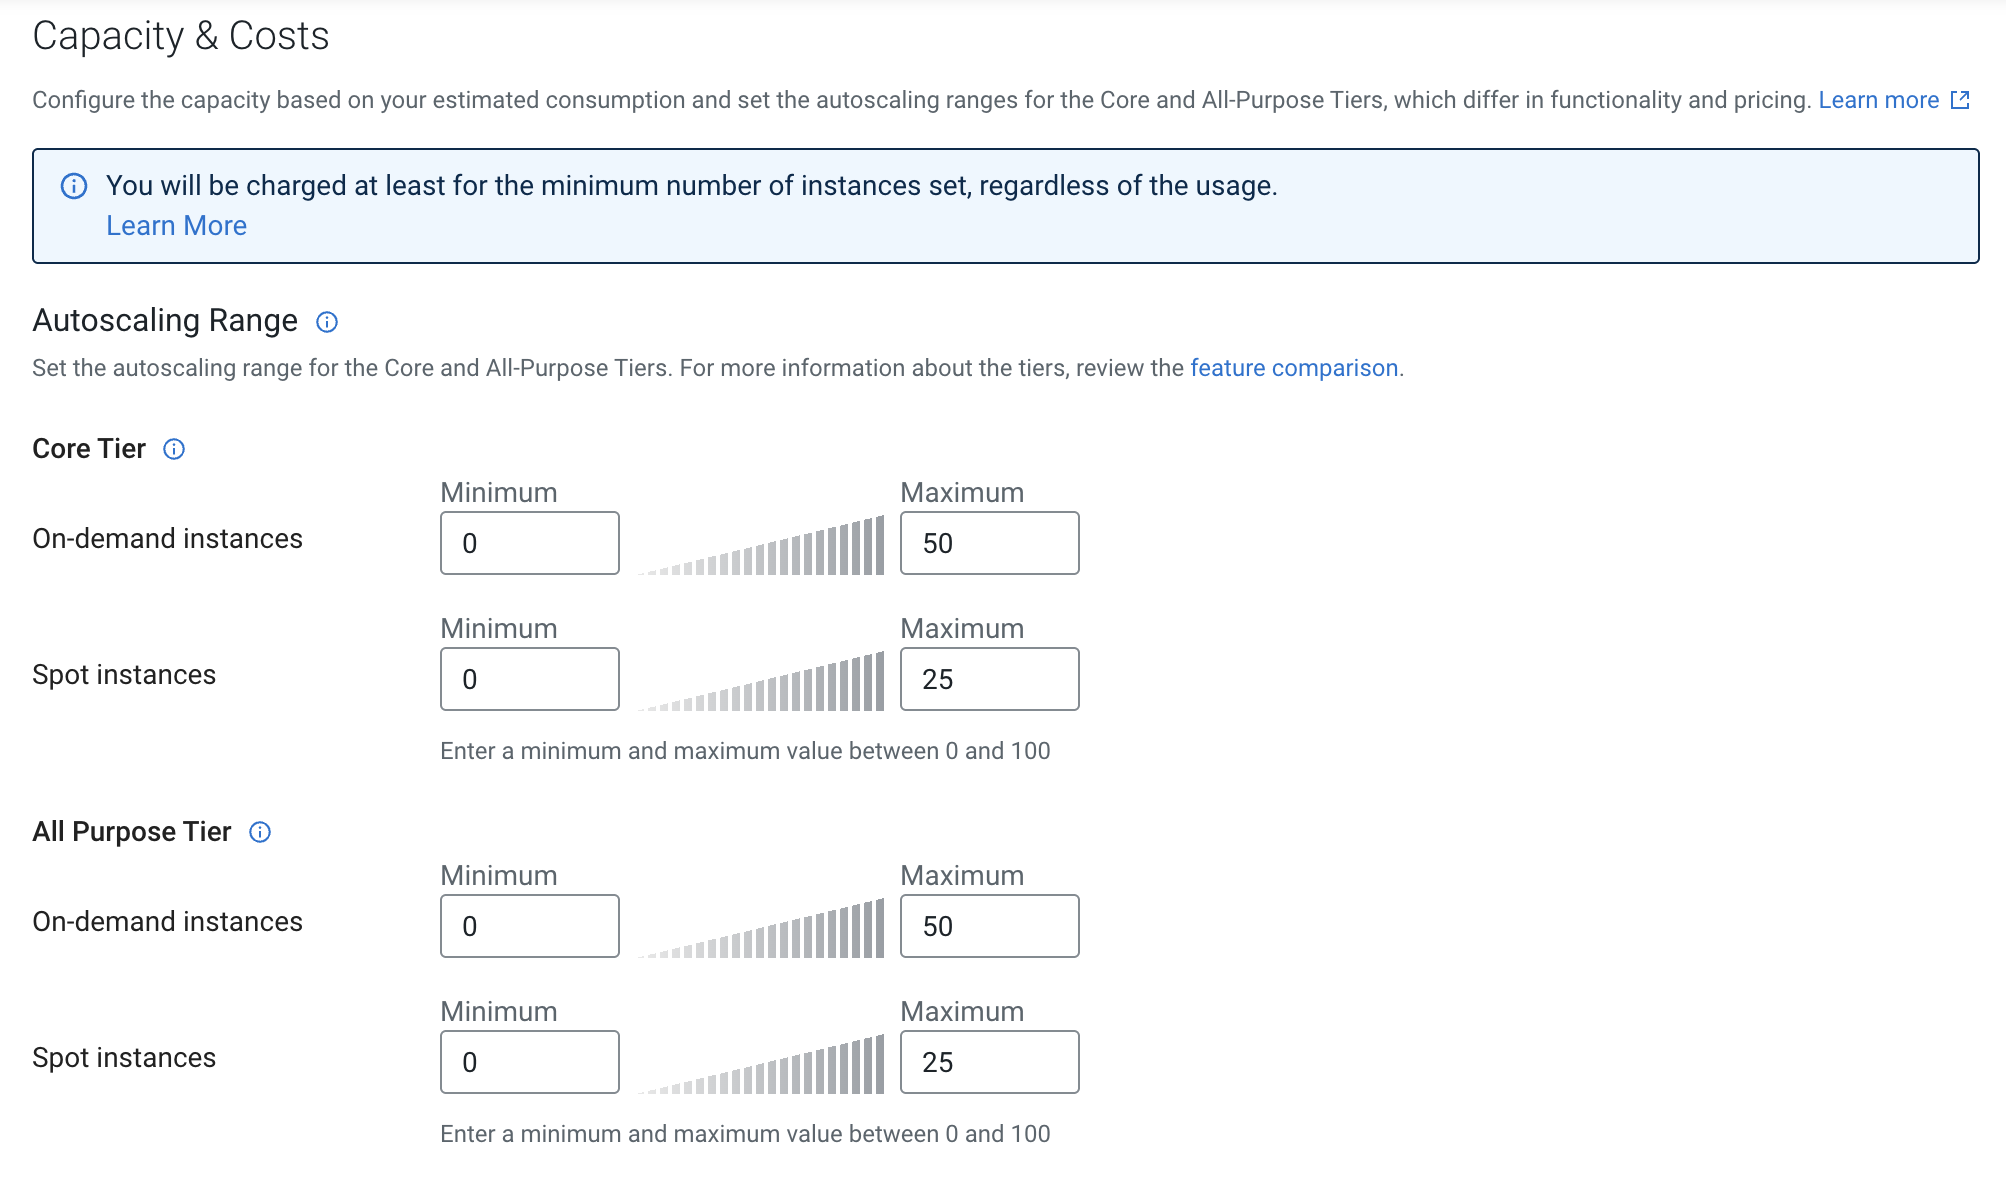Open Learn More link in the banner
2006x1186 pixels.
click(x=176, y=226)
